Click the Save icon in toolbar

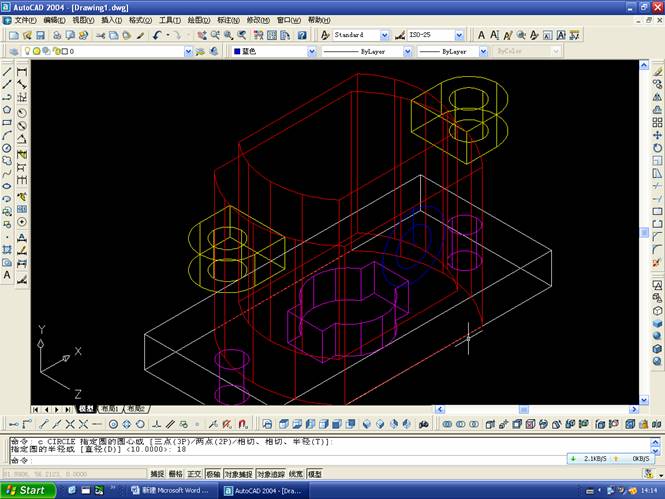(x=41, y=35)
